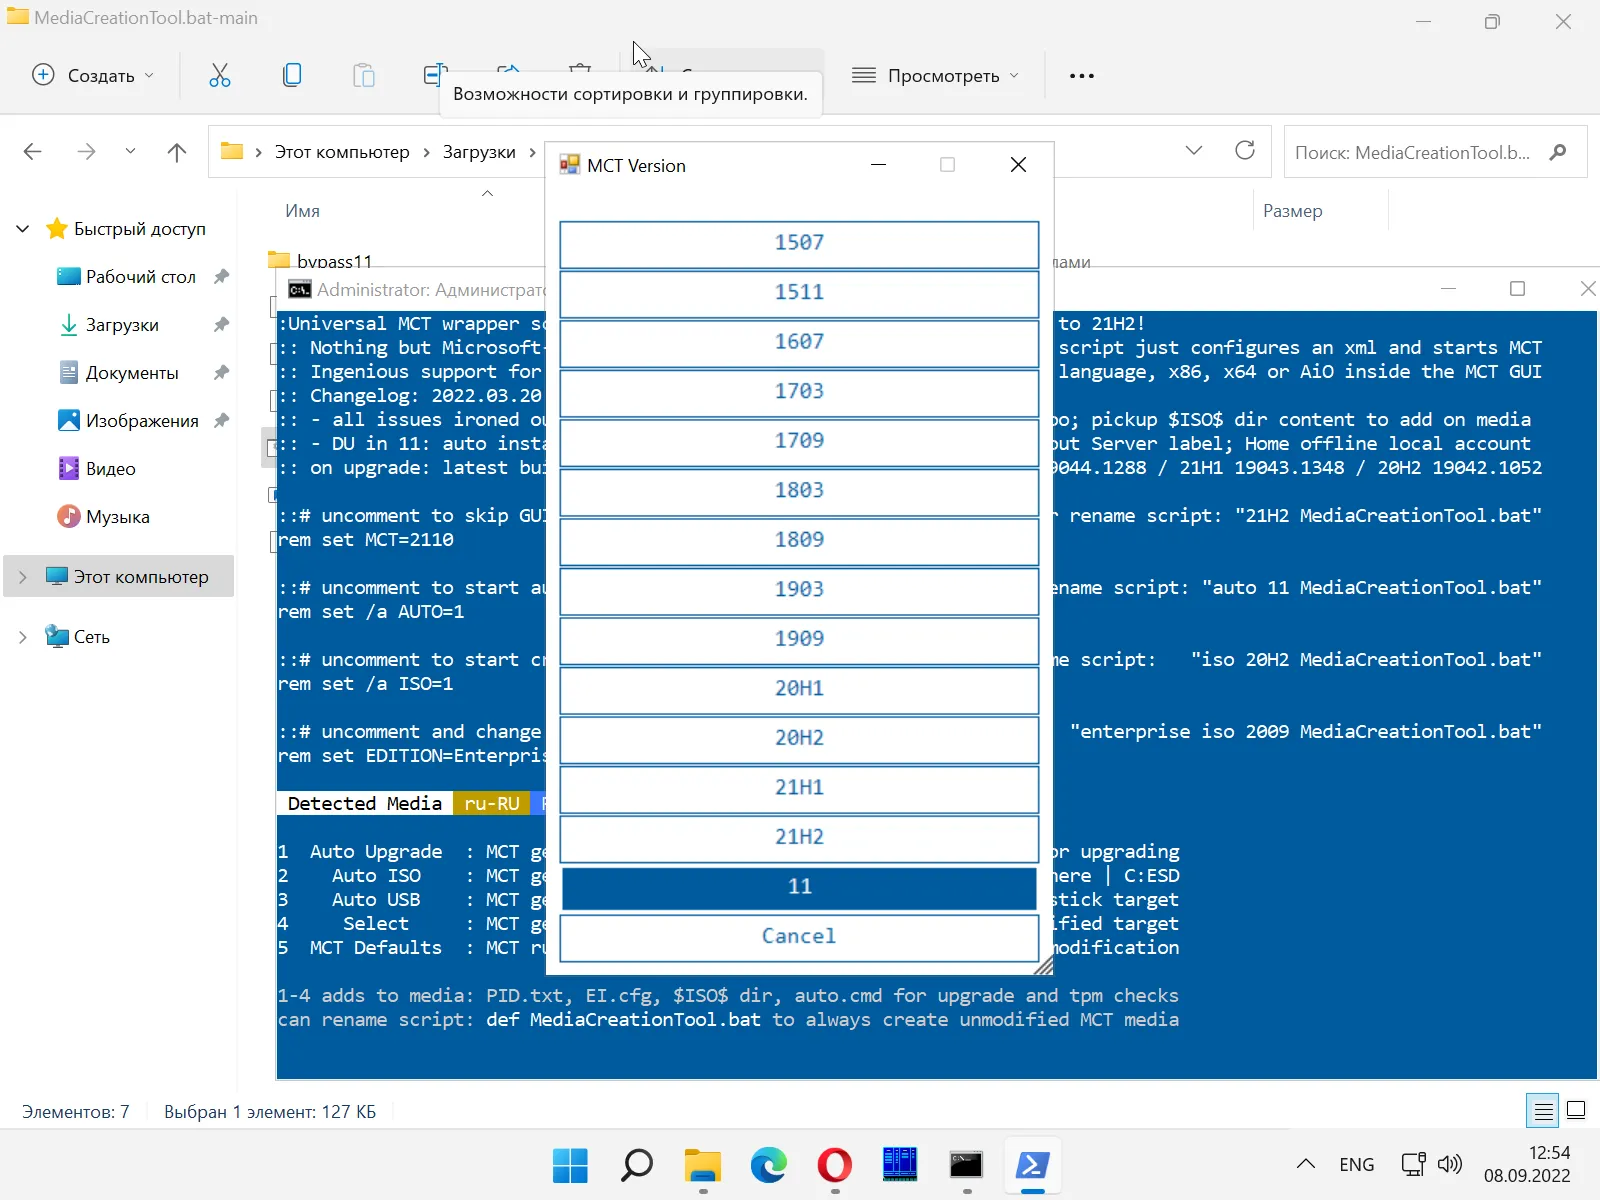1600x1200 pixels.
Task: Select the 21H2 version button
Action: (799, 837)
